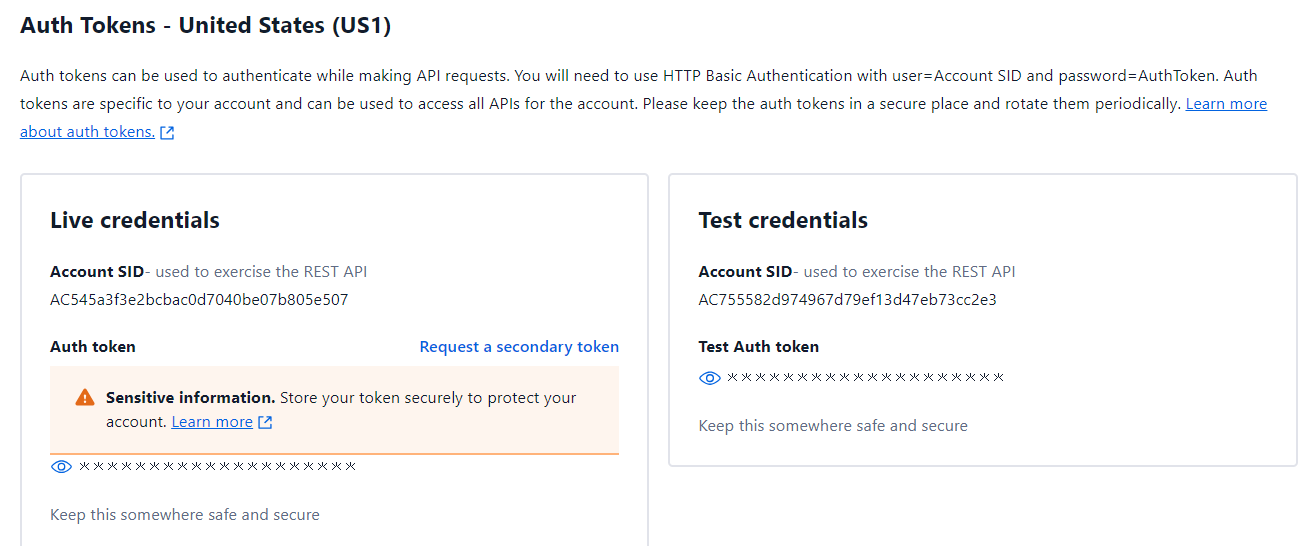The width and height of the screenshot is (1310, 546).
Task: Click the masked Test Auth token asterisks
Action: point(865,378)
